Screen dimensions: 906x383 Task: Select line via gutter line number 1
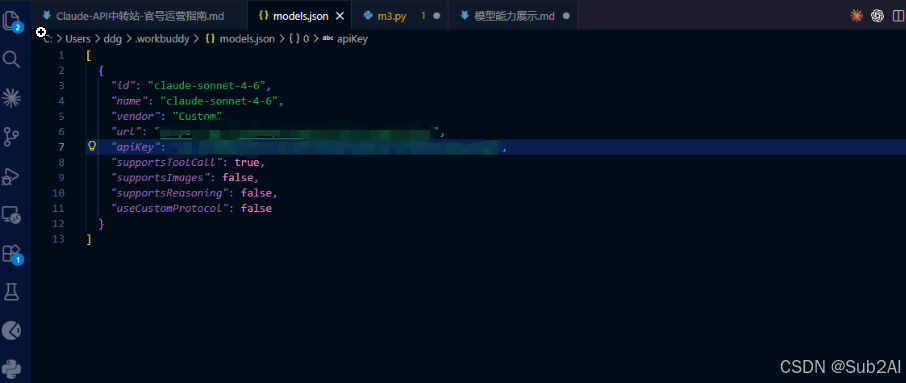click(x=61, y=55)
